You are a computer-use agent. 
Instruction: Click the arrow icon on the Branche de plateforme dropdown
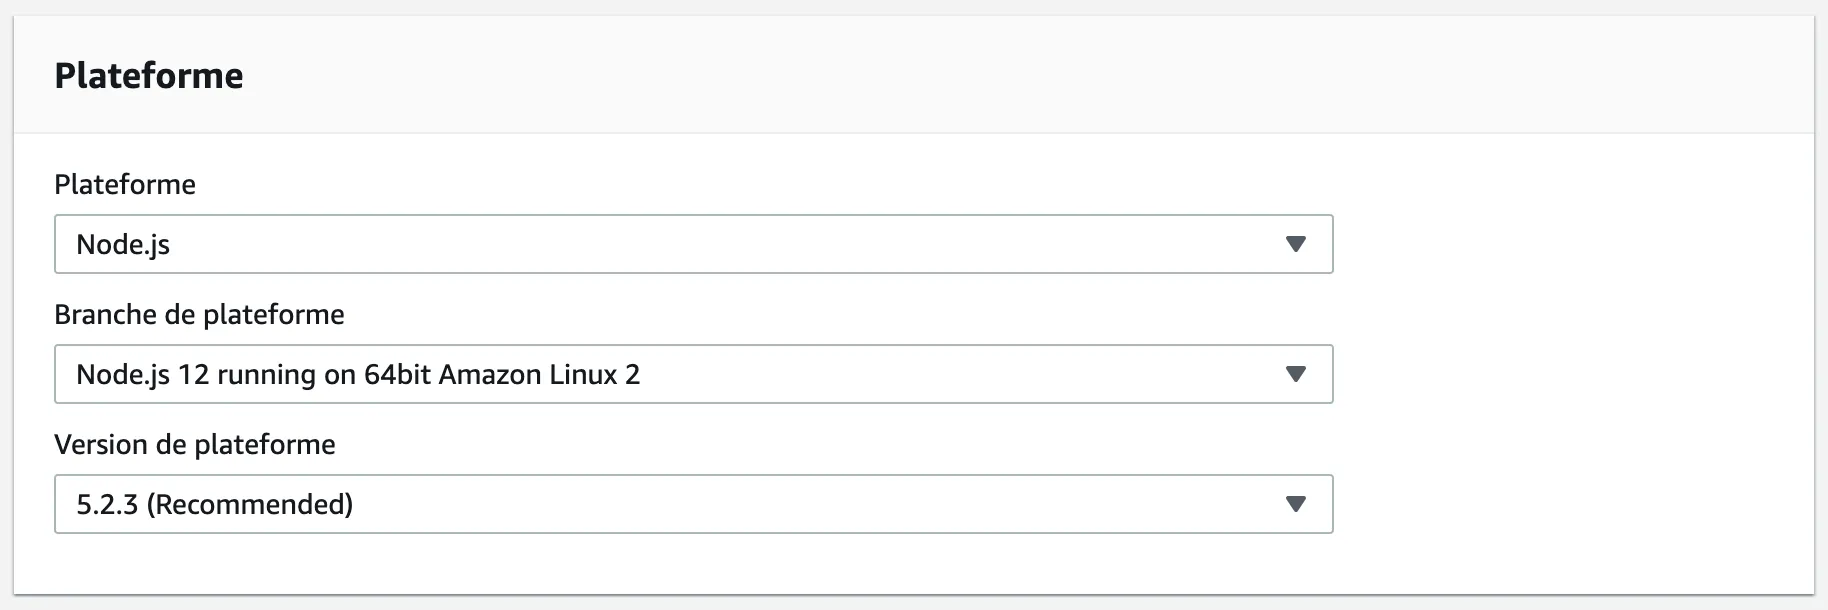point(1295,374)
